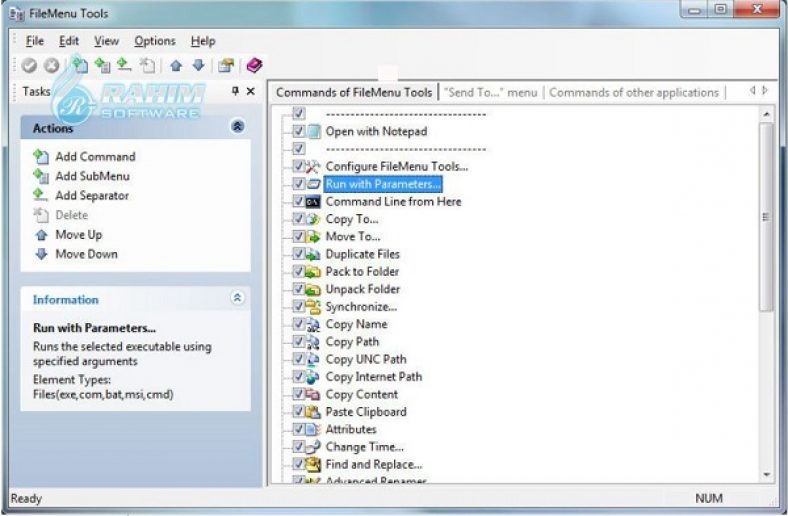
Task: Click the Move Down arrow in the toolbar
Action: coord(199,65)
